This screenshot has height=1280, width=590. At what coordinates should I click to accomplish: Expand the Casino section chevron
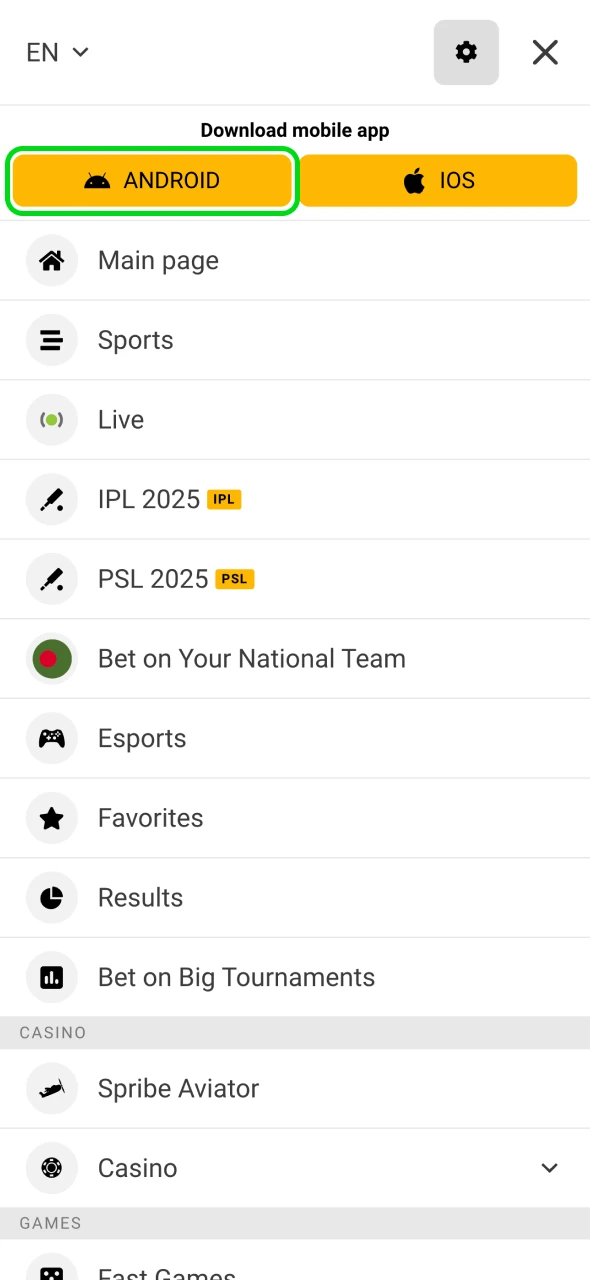pyautogui.click(x=548, y=1168)
